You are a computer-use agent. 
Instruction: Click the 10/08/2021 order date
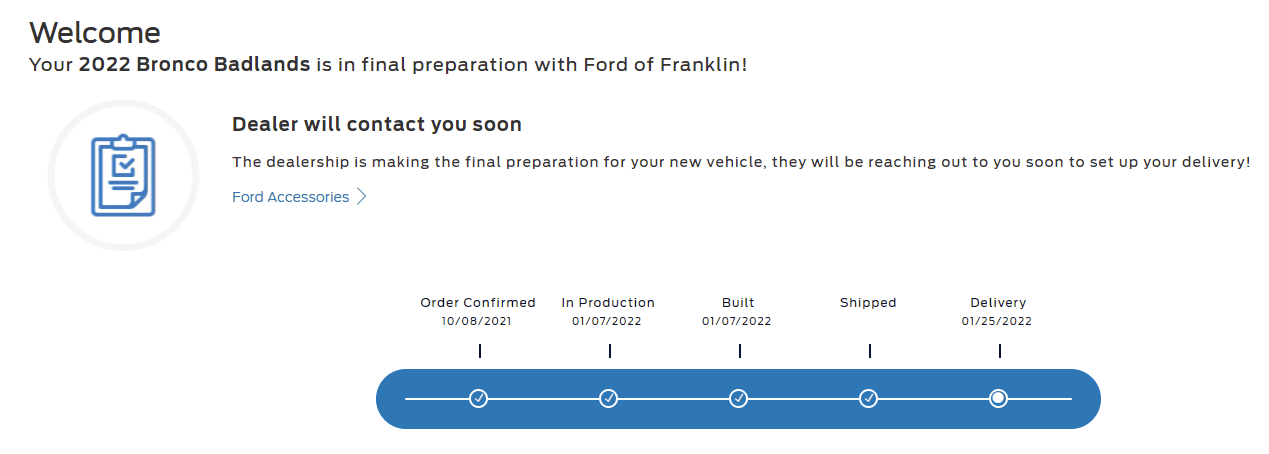(x=477, y=321)
